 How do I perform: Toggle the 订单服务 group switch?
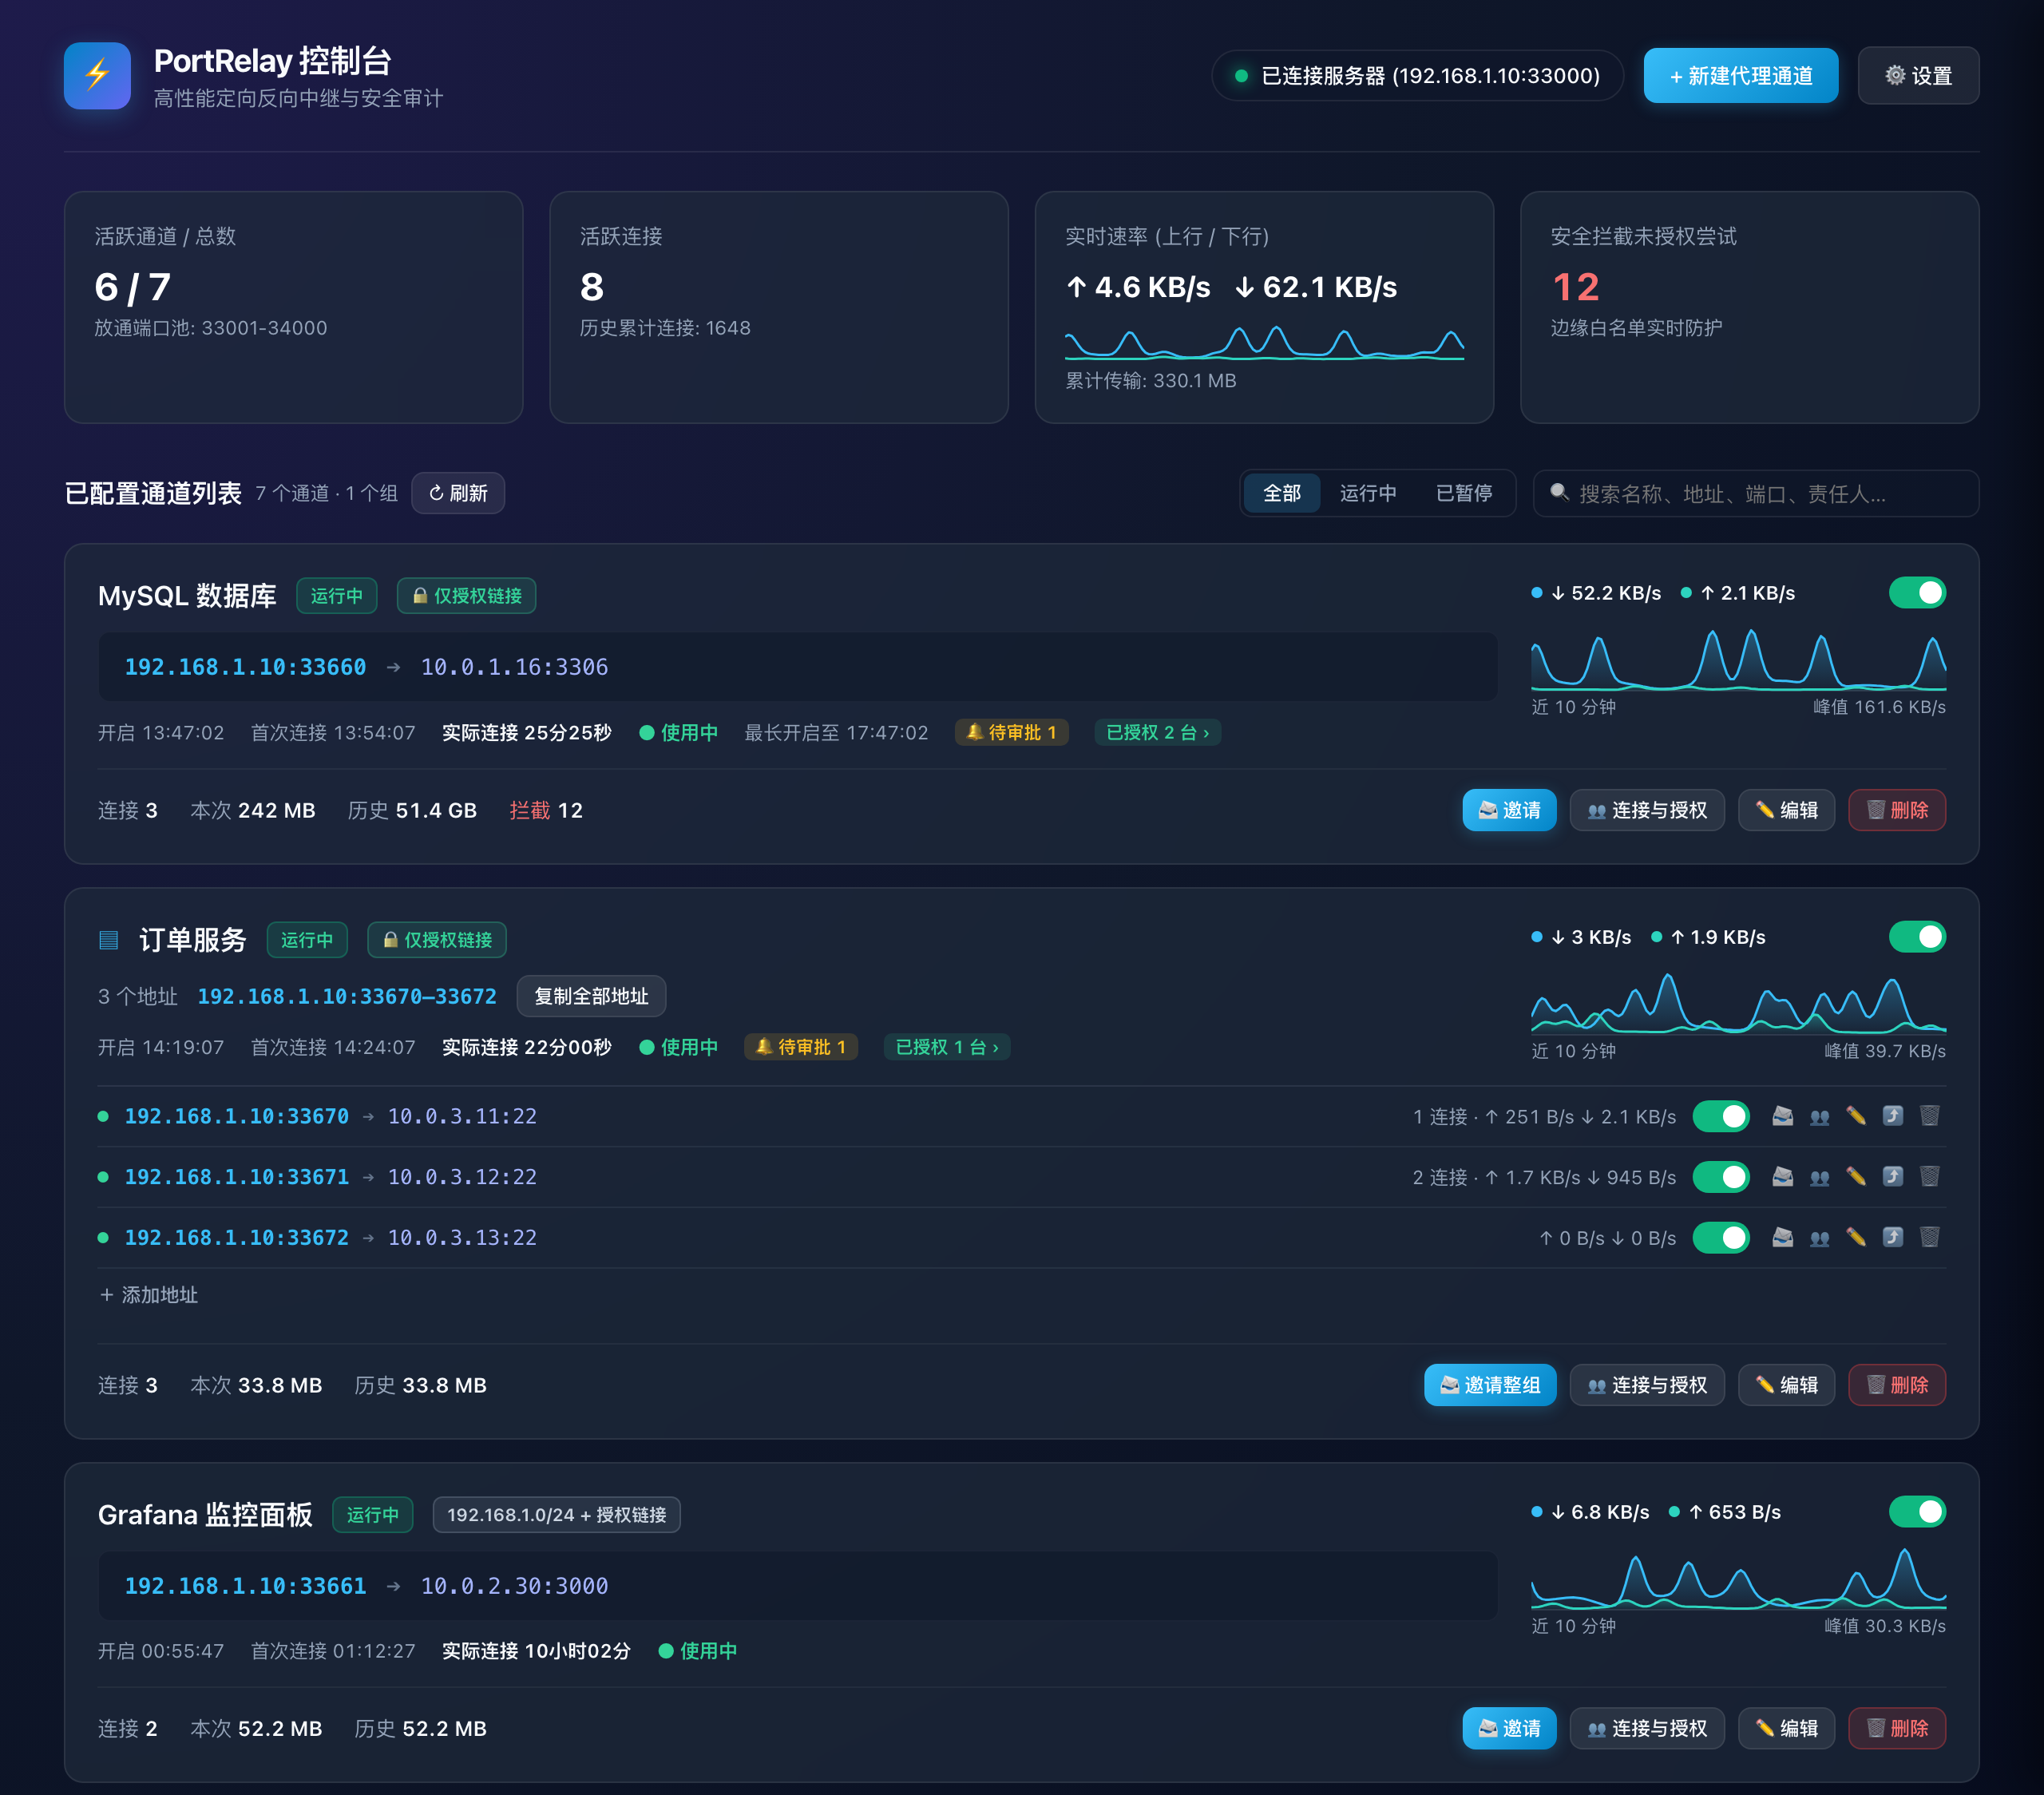[1917, 937]
